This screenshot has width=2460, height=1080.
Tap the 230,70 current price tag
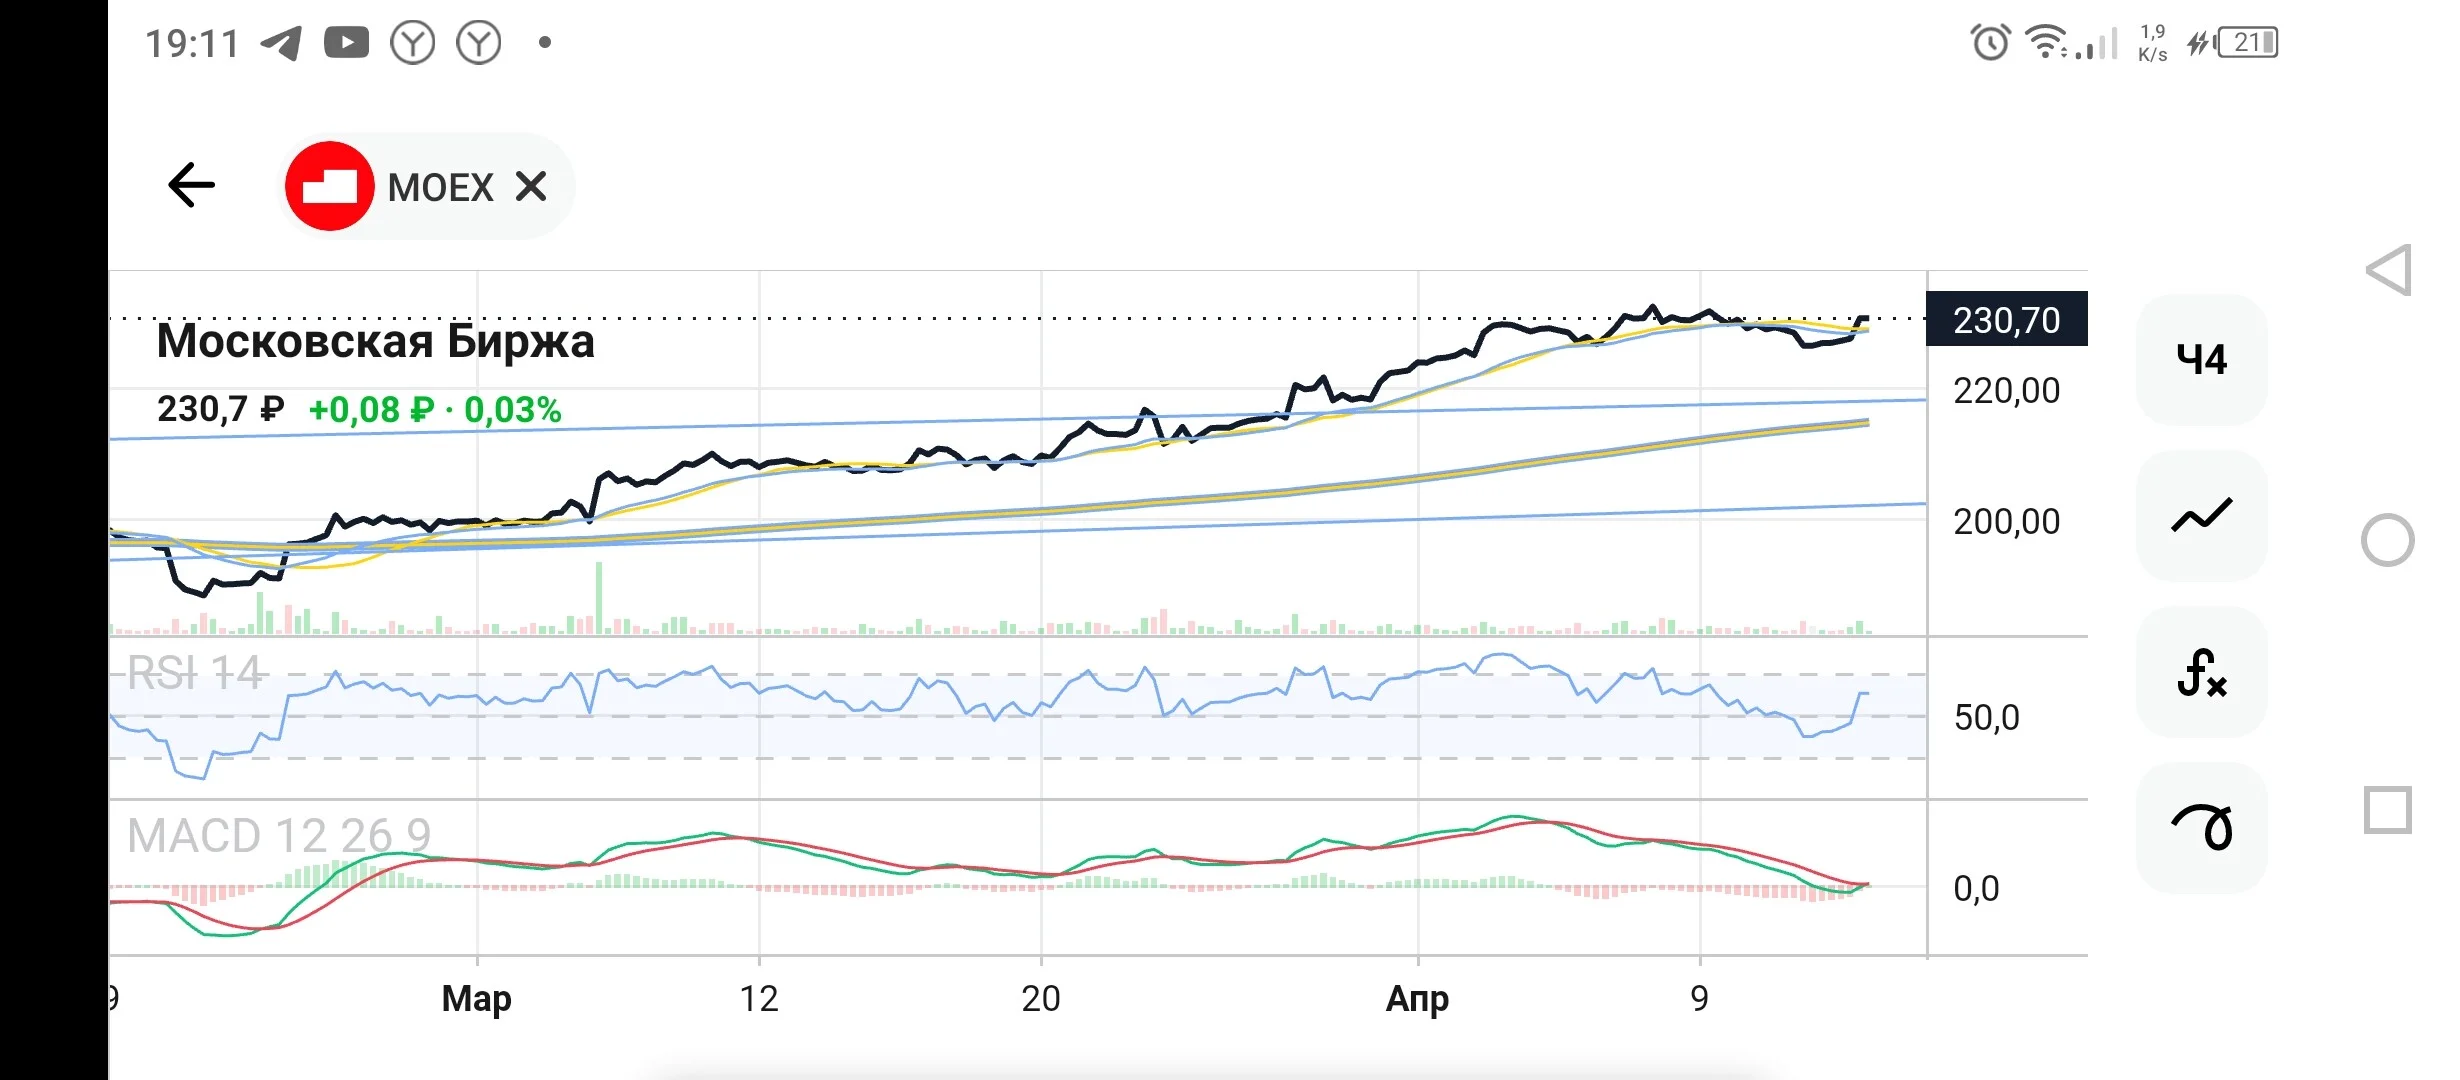2007,319
